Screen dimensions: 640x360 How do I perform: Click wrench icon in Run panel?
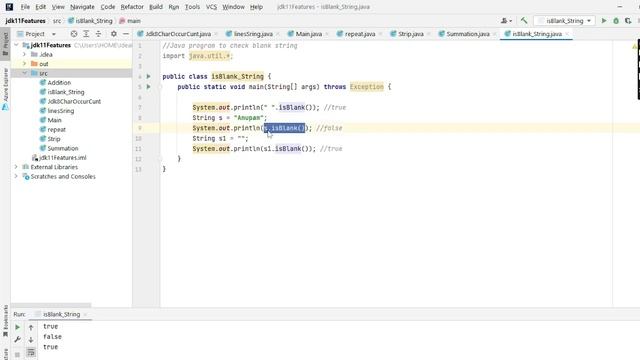click(x=18, y=340)
